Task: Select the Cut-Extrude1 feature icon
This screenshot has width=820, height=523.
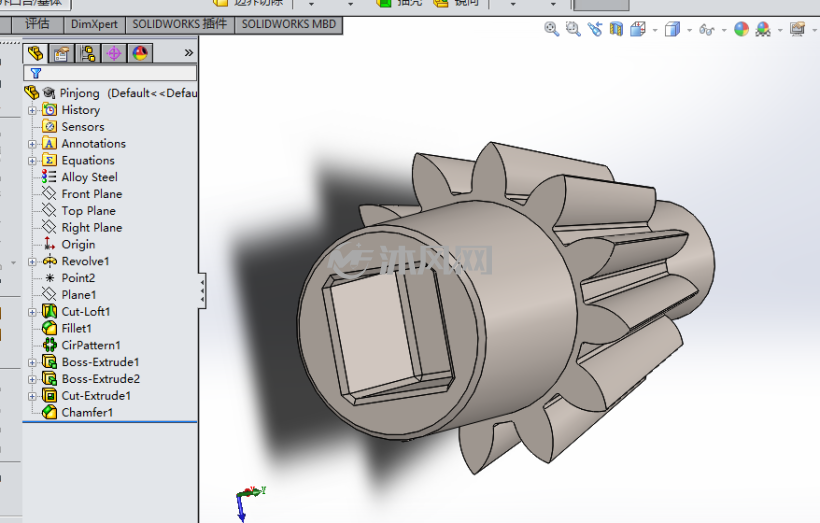Action: [x=50, y=395]
